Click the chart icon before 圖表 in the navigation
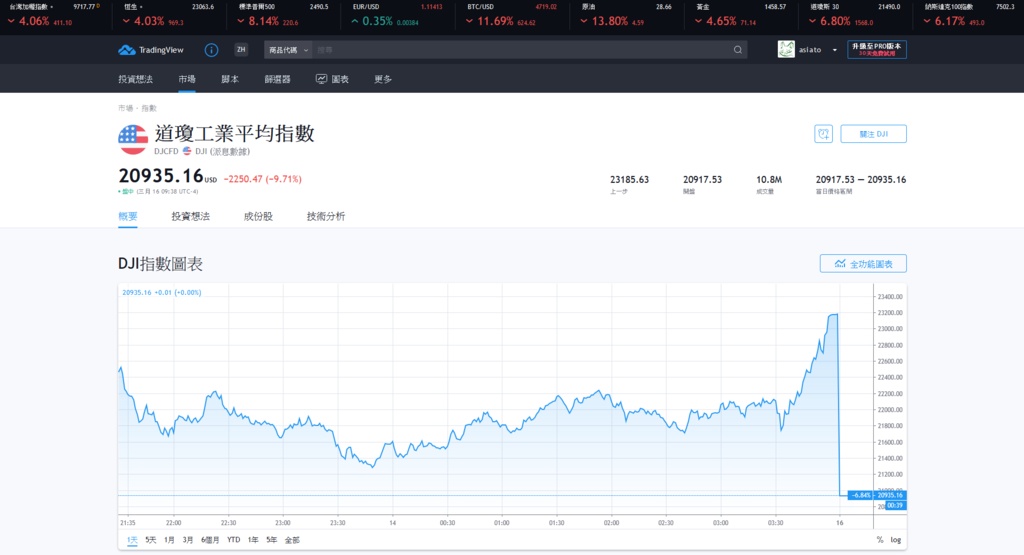 (321, 79)
